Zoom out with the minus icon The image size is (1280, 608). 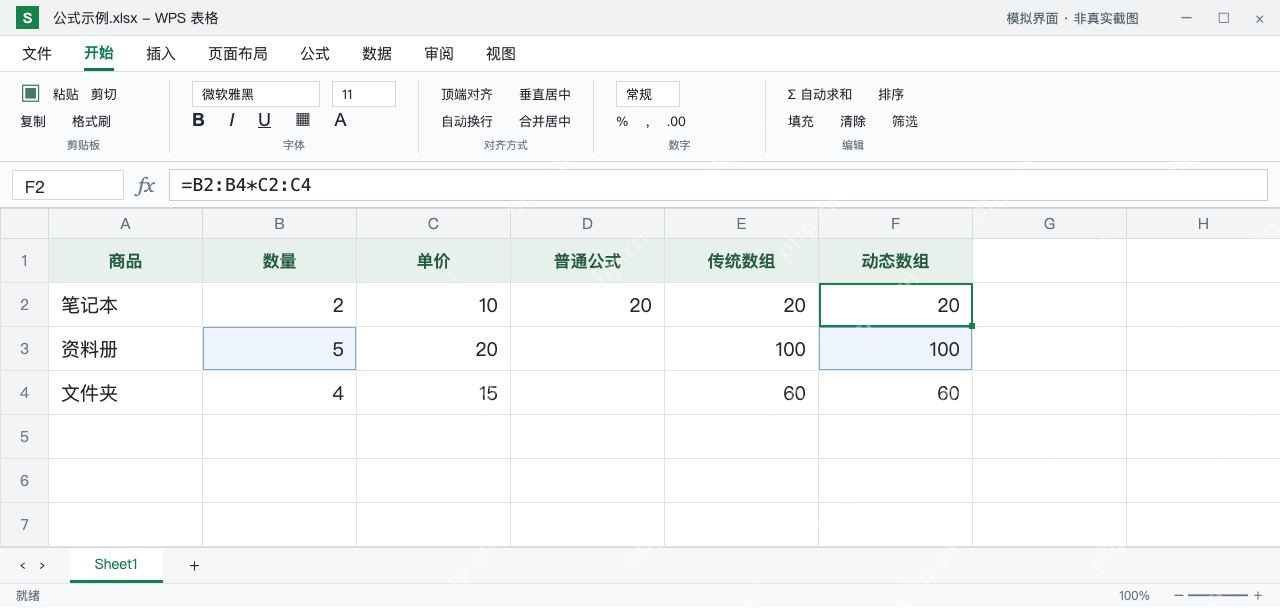(x=1179, y=596)
